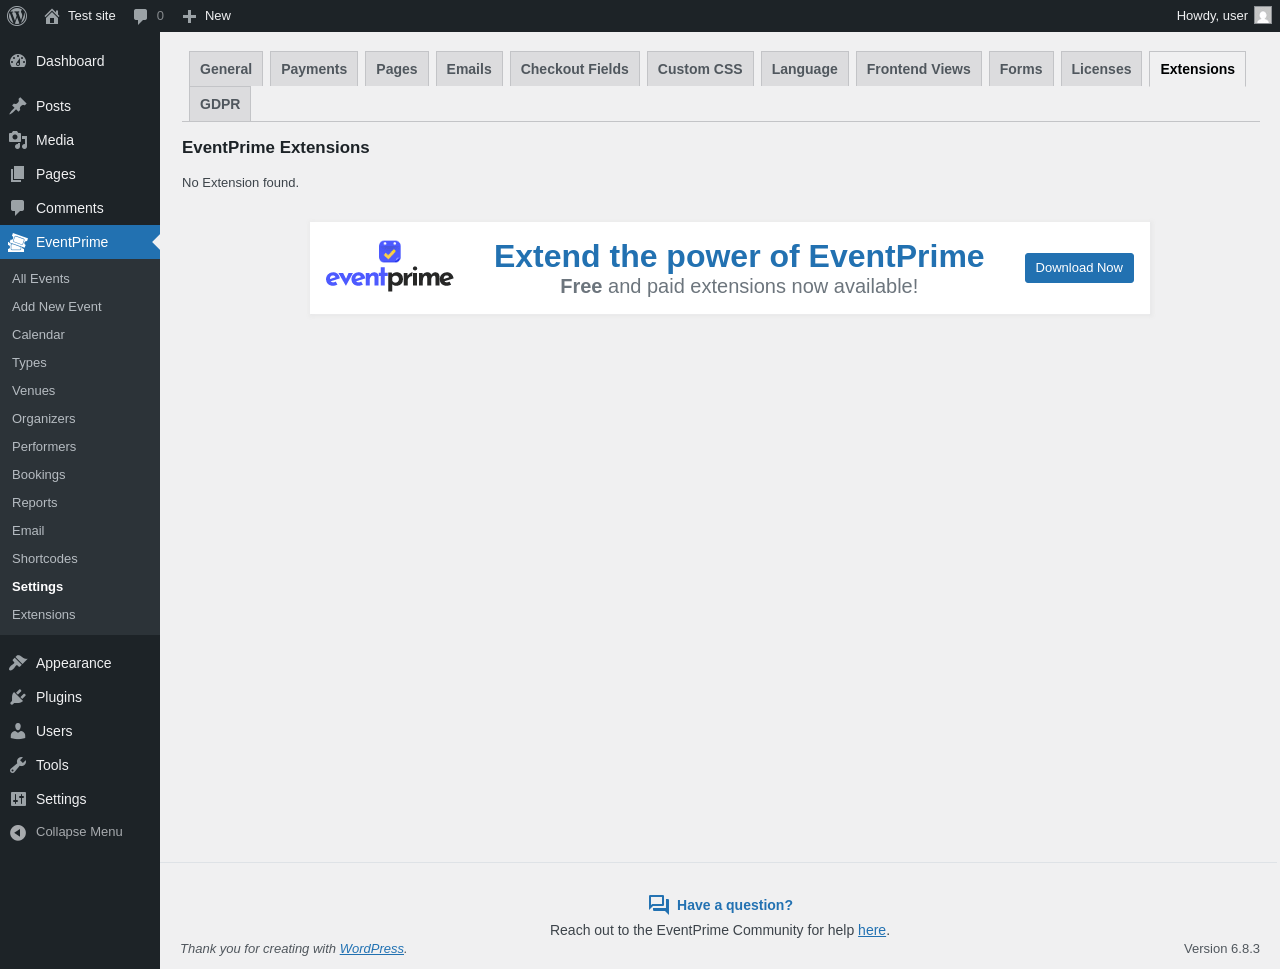This screenshot has width=1280, height=969.
Task: Switch to the GDPR tab
Action: click(x=220, y=104)
